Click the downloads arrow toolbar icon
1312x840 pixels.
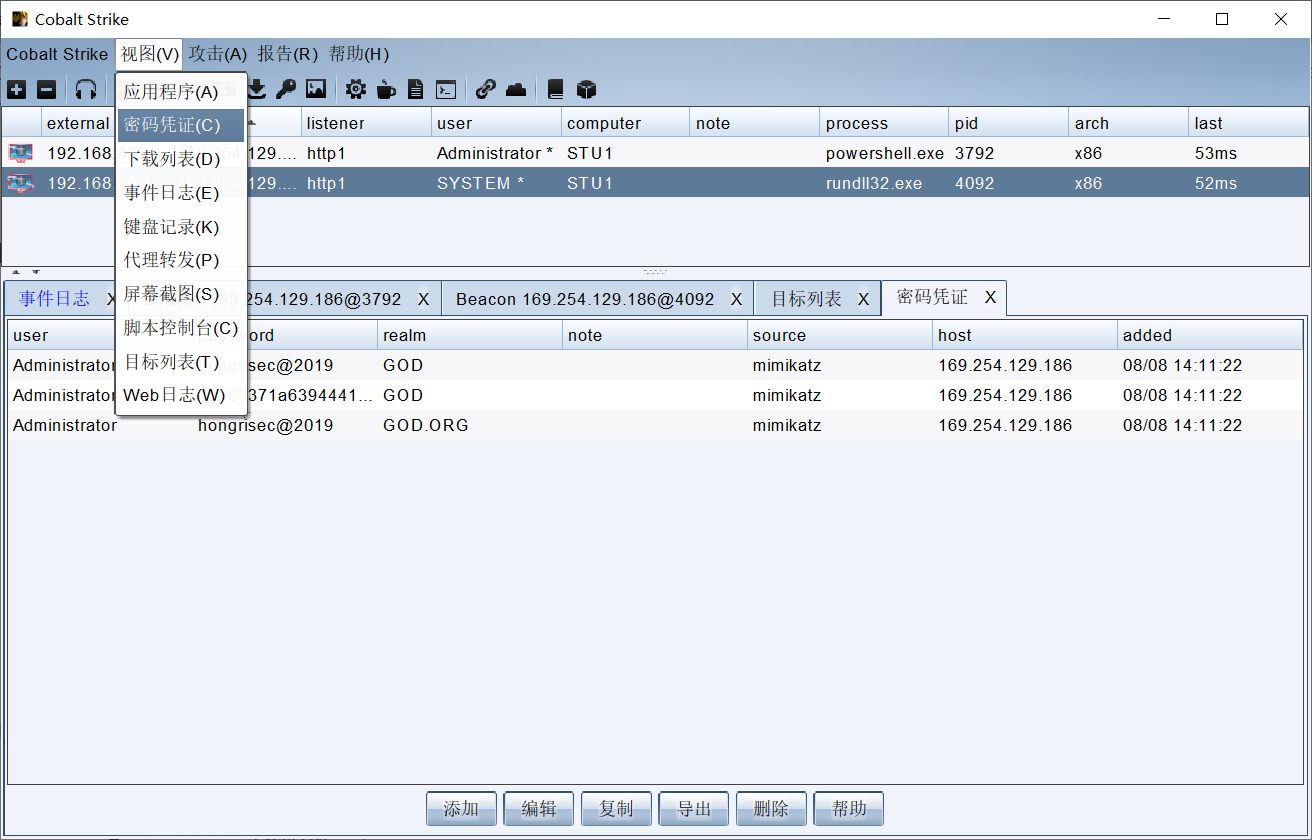click(x=257, y=90)
